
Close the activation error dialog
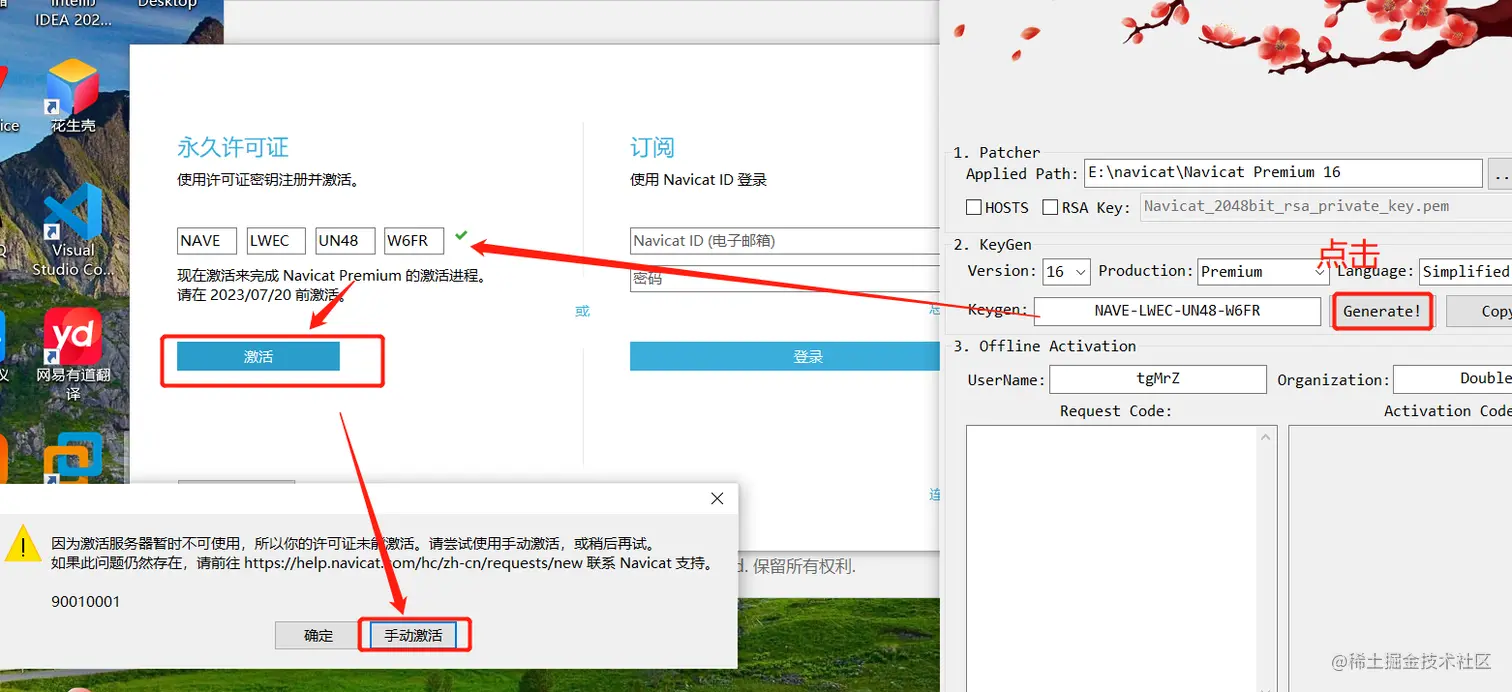pos(717,498)
